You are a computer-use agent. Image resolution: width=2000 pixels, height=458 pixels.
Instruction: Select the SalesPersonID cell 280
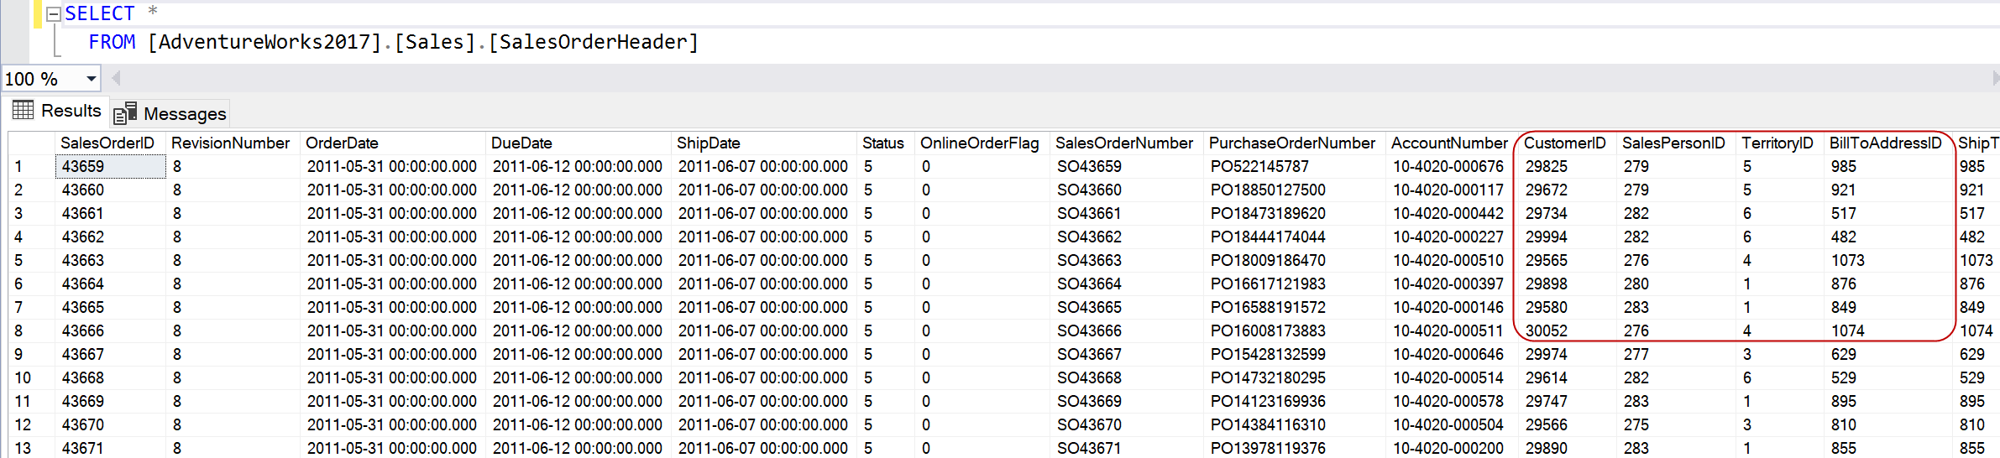(1676, 284)
